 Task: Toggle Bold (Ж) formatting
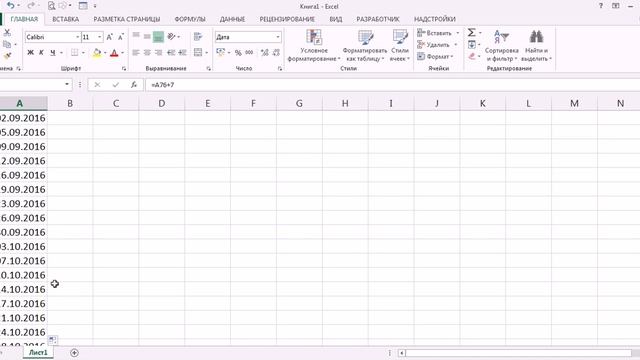[30, 53]
